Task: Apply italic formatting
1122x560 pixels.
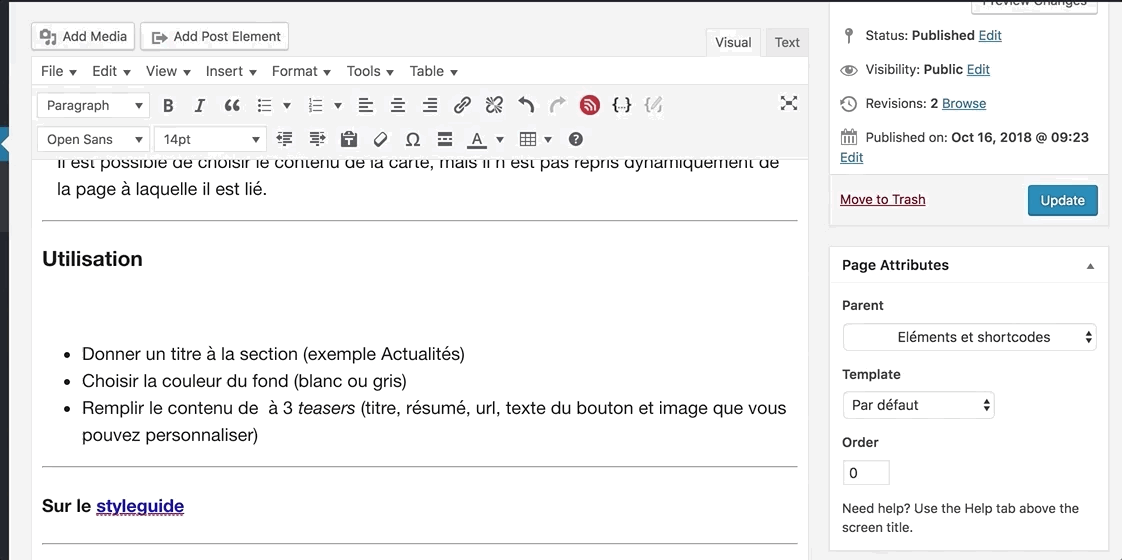Action: coord(200,105)
